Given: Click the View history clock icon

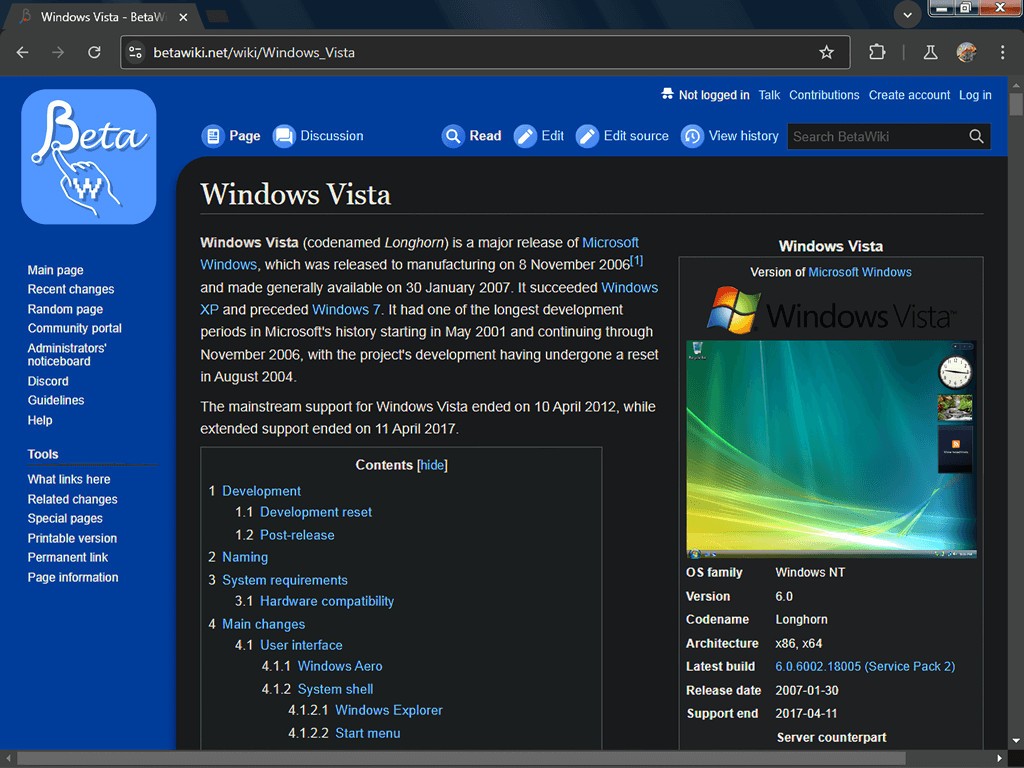Looking at the screenshot, I should (692, 136).
